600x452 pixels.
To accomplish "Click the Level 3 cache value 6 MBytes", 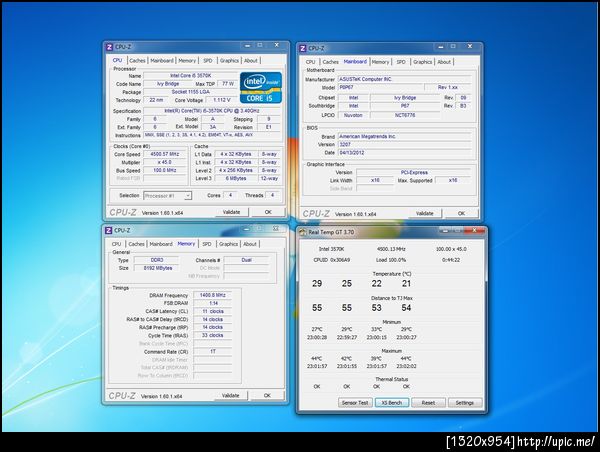I will click(236, 178).
